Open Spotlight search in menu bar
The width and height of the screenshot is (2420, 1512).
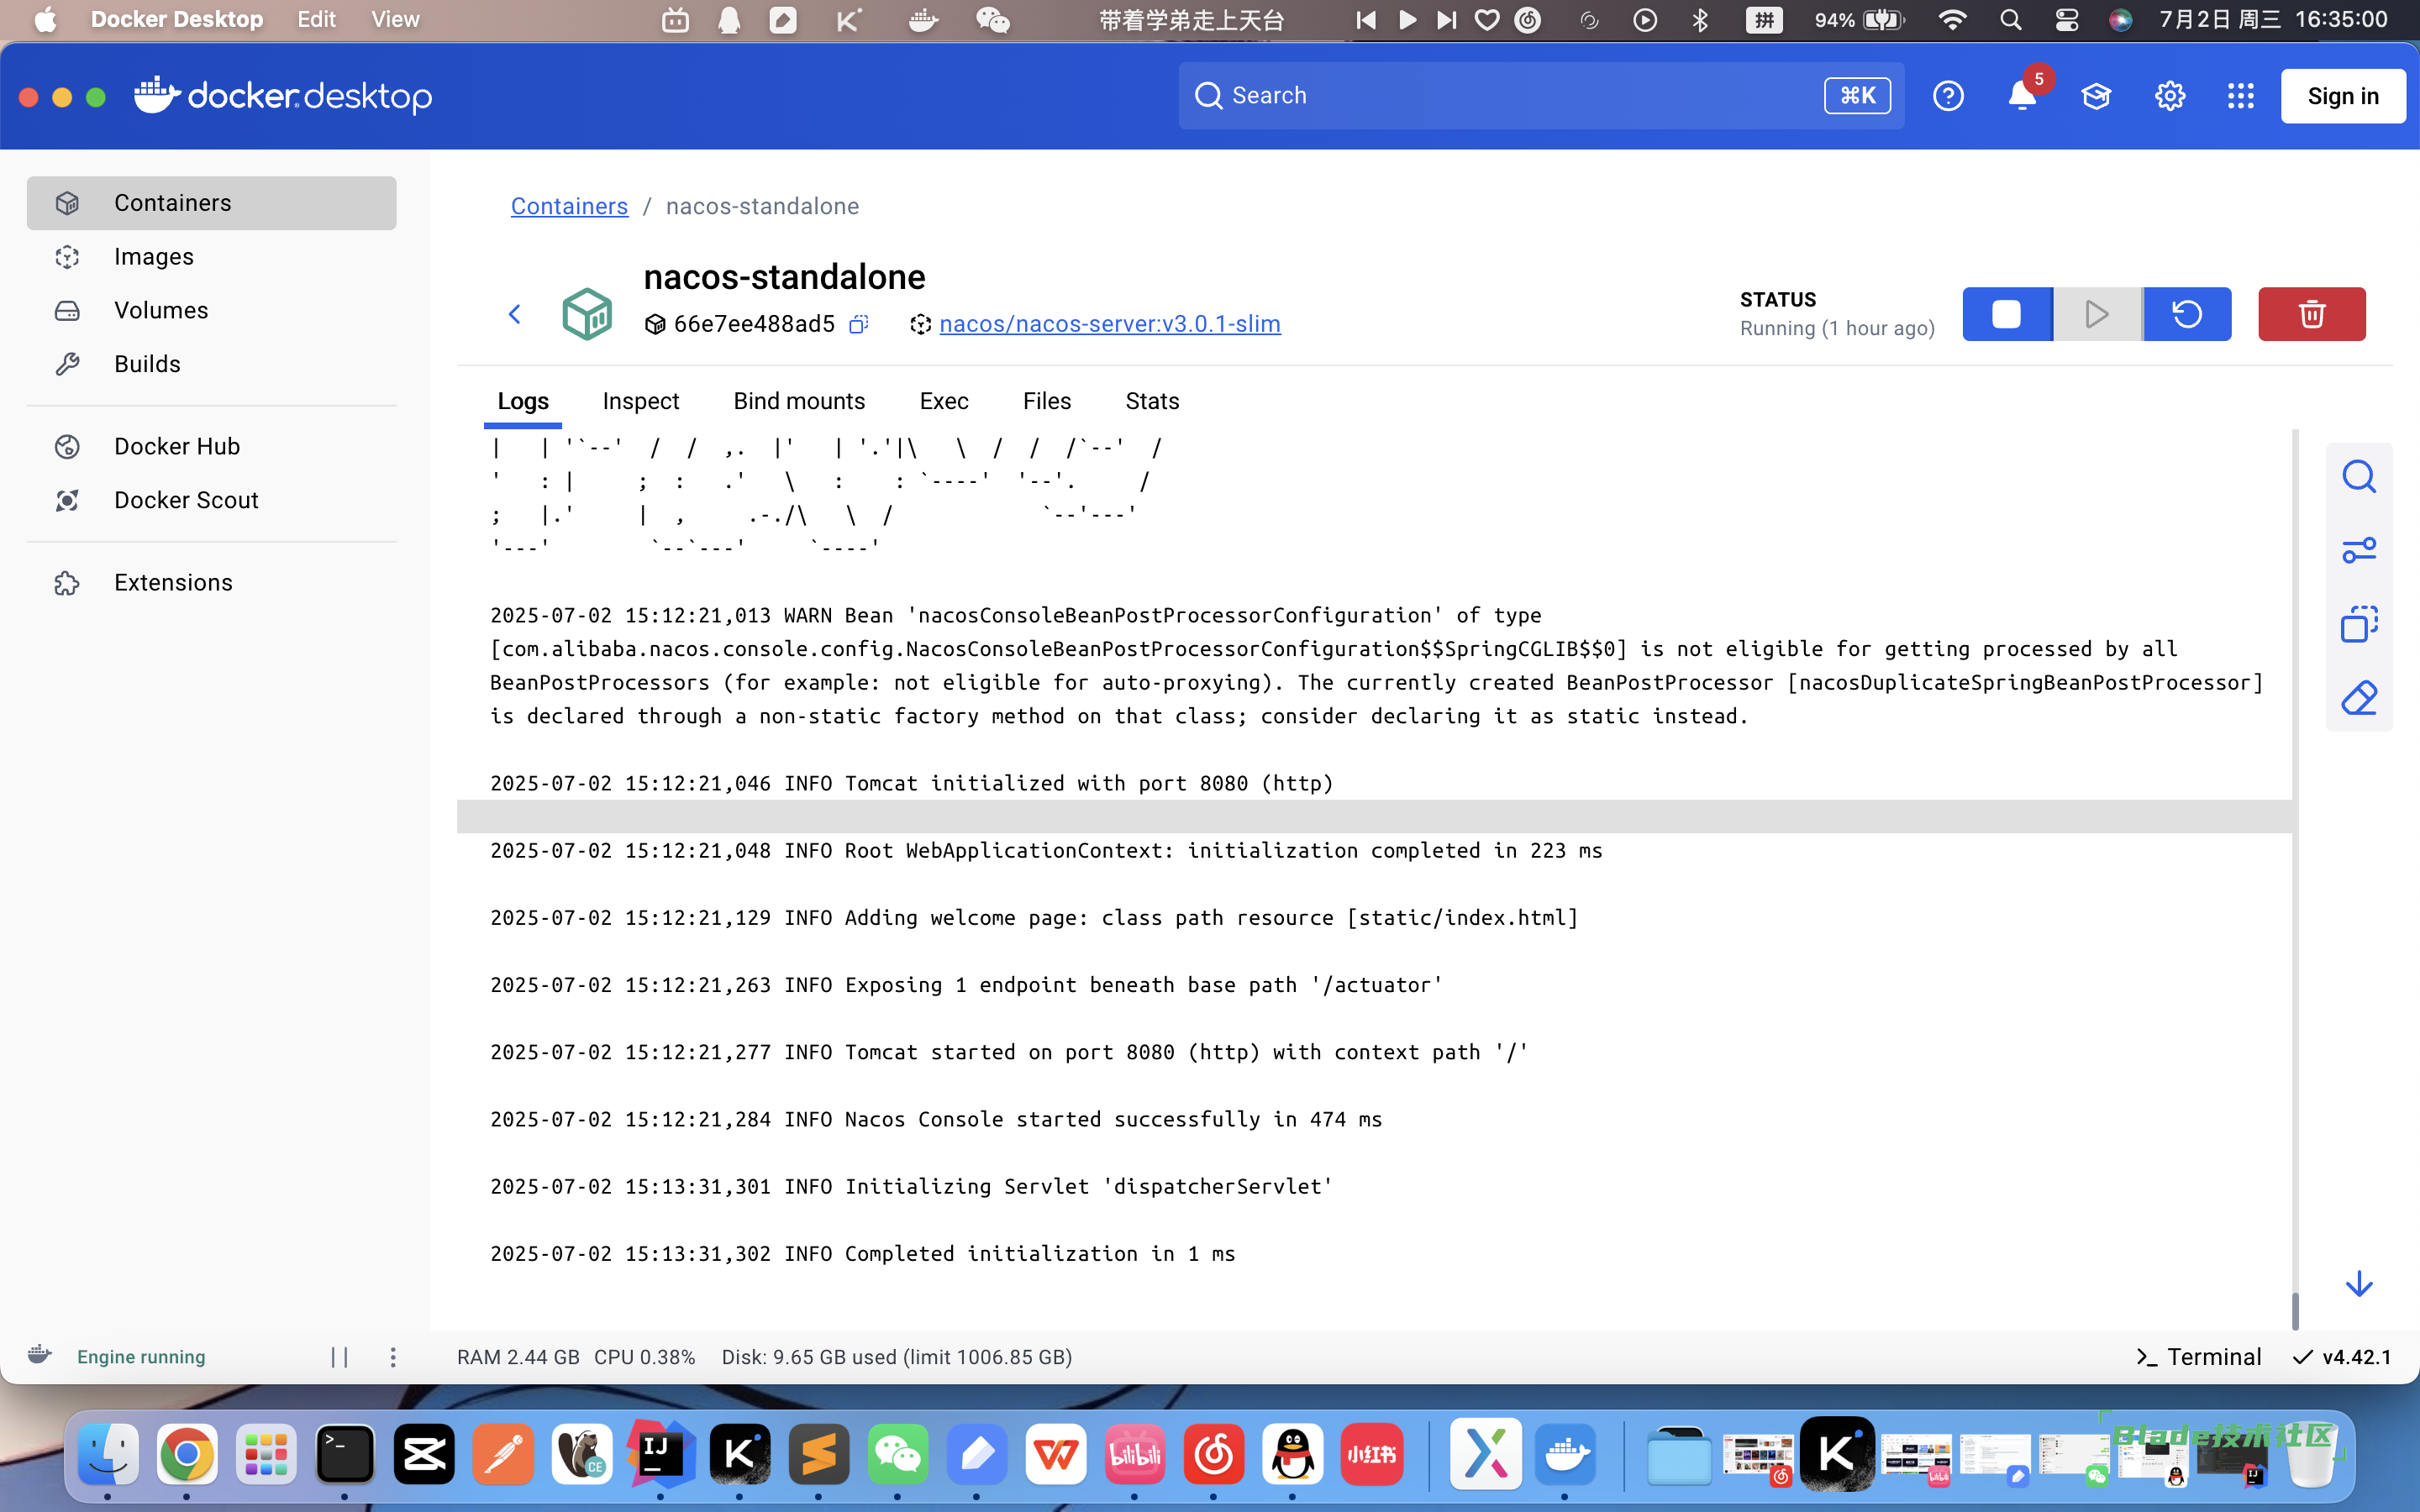pos(2011,20)
